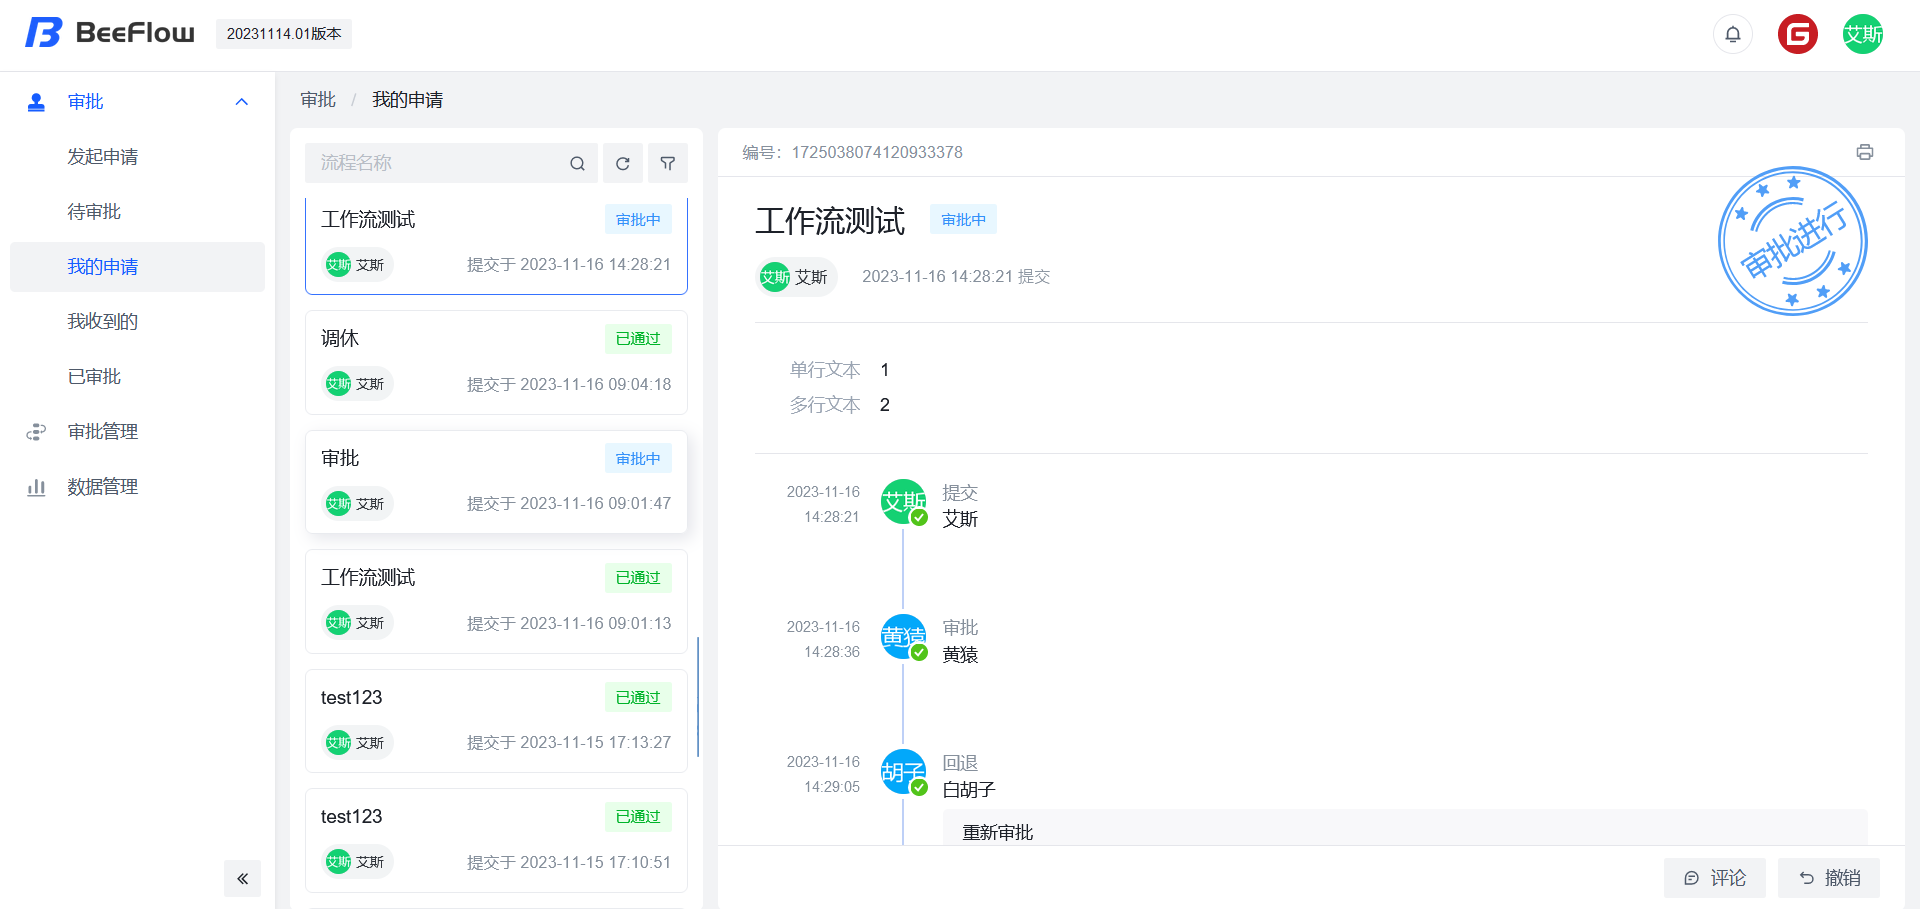
Task: Refresh the application list
Action: tap(623, 163)
